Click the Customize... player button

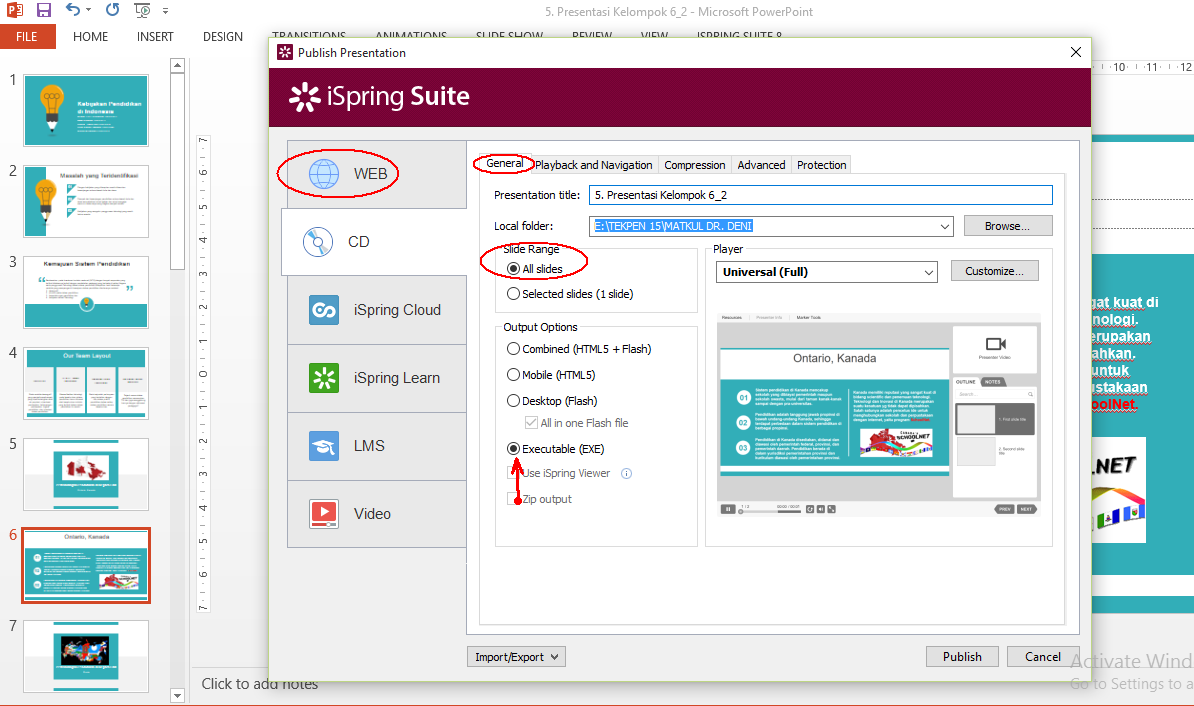pyautogui.click(x=994, y=271)
